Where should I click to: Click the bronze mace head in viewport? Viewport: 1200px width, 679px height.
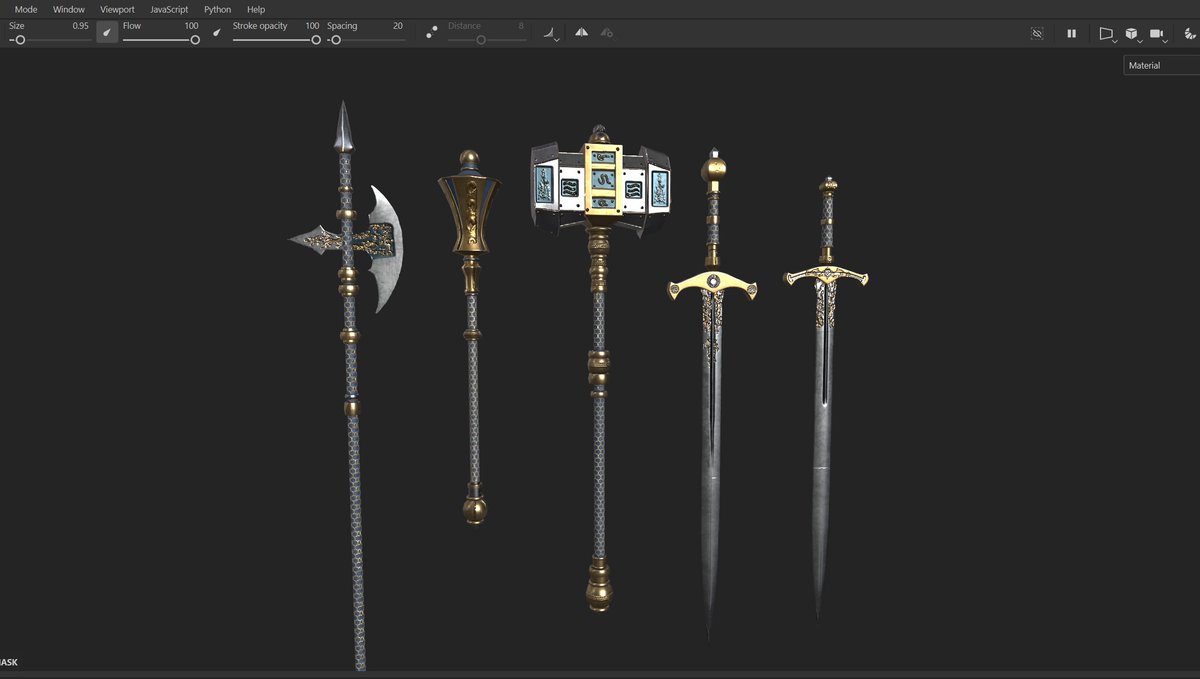click(x=469, y=215)
